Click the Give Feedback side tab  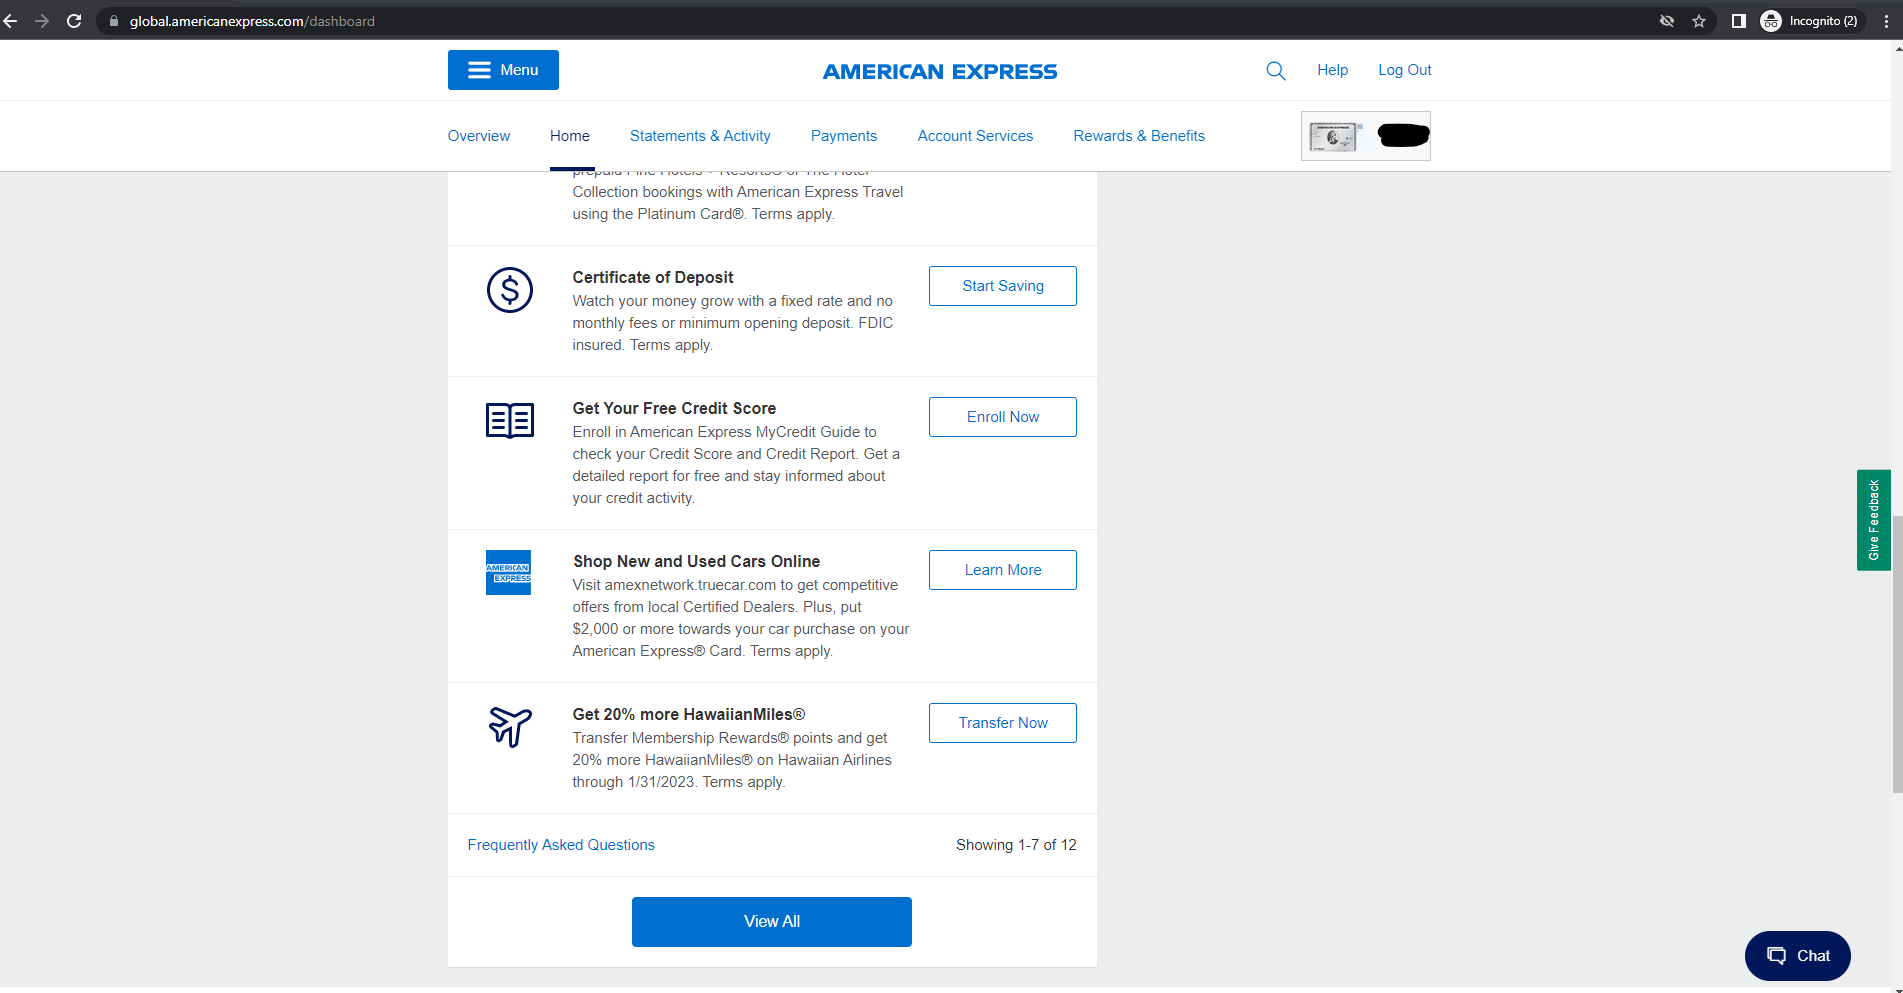1874,519
